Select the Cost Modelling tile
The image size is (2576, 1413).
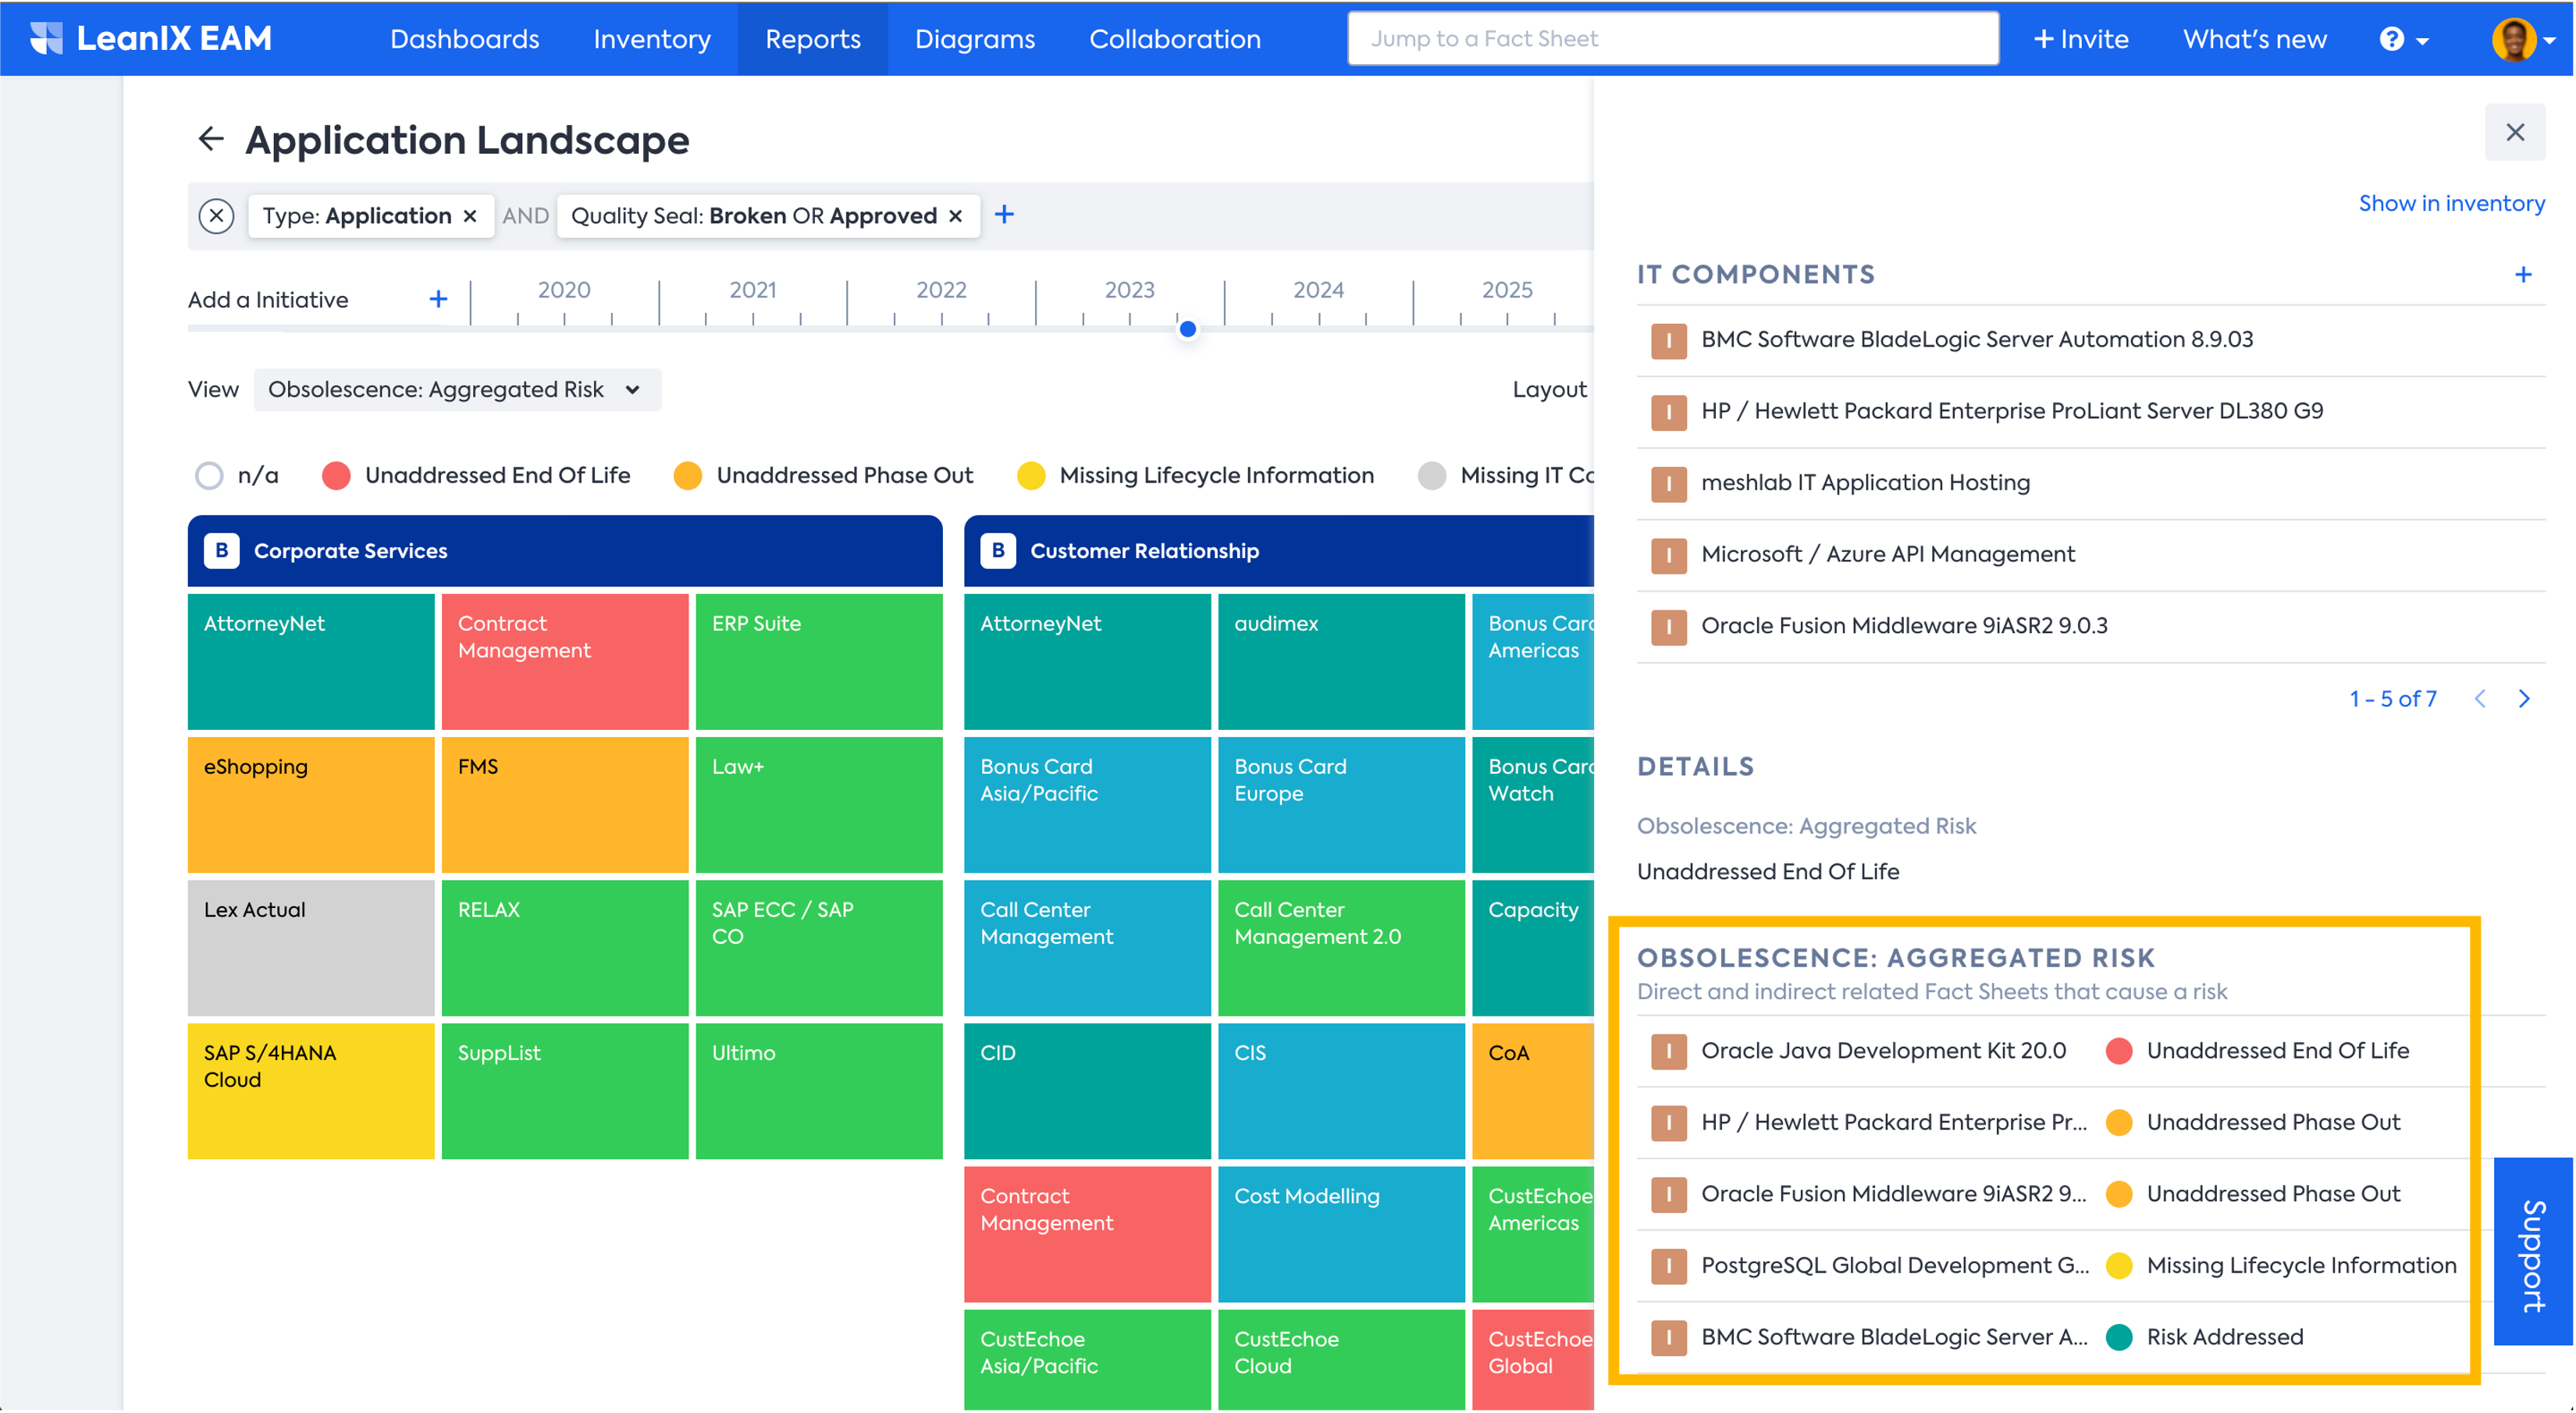(x=1340, y=1233)
